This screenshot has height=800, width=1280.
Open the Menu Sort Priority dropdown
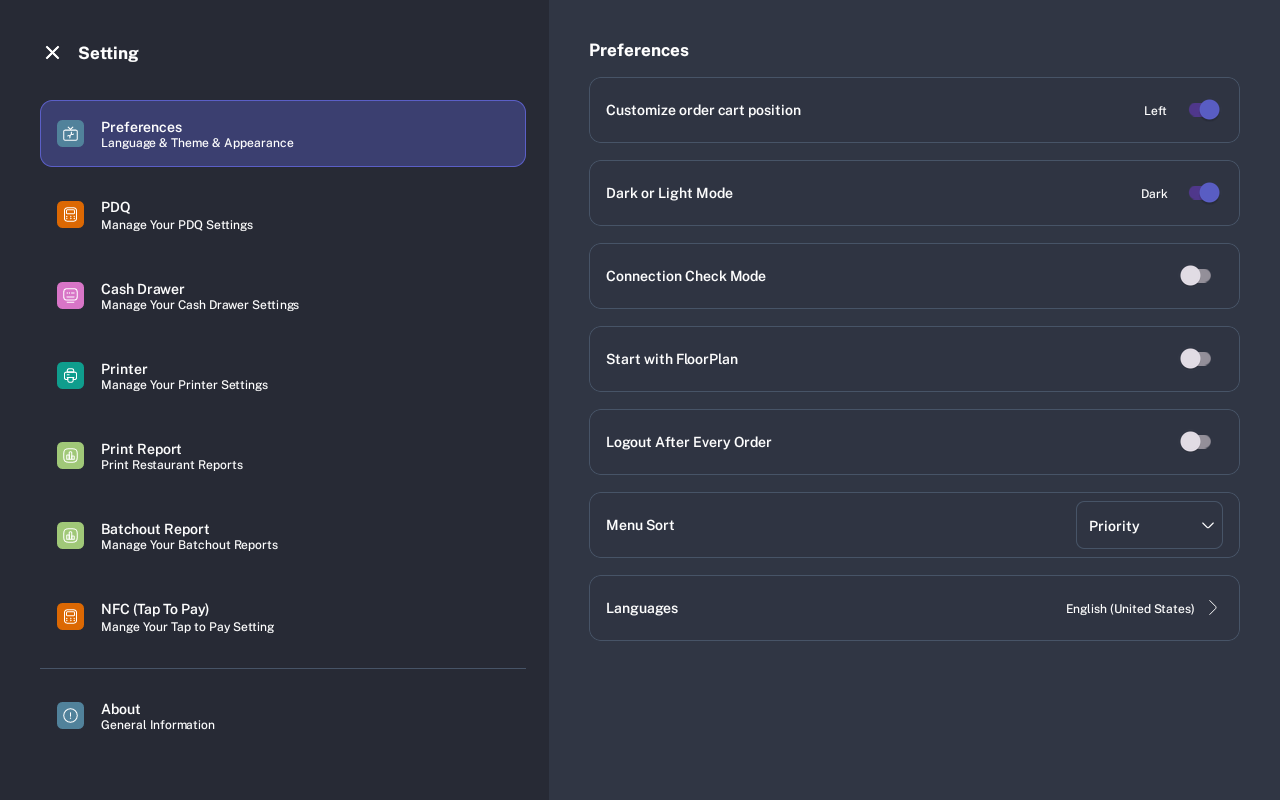1149,525
